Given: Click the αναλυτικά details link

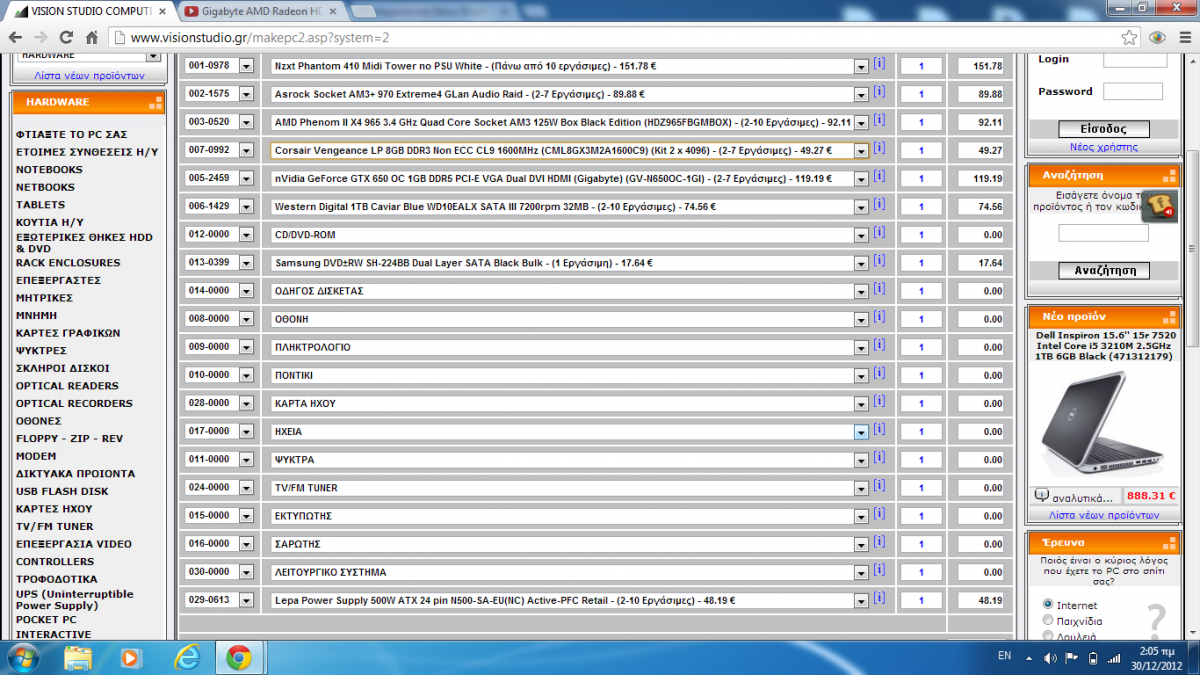Looking at the screenshot, I should (1082, 497).
